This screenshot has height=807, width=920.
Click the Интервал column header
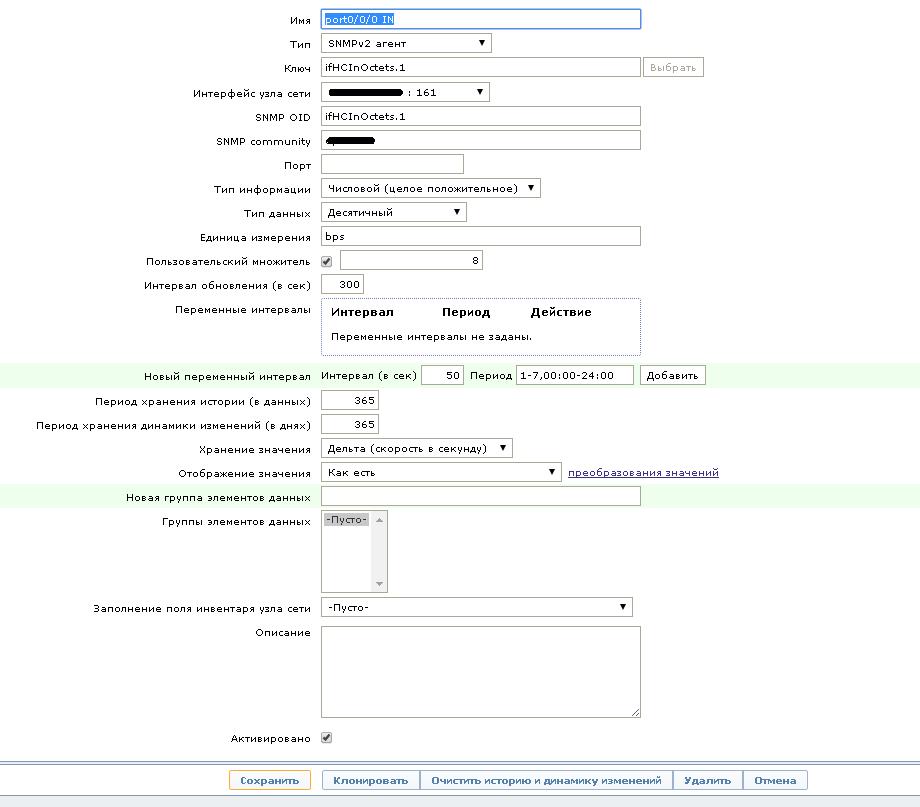(x=362, y=312)
